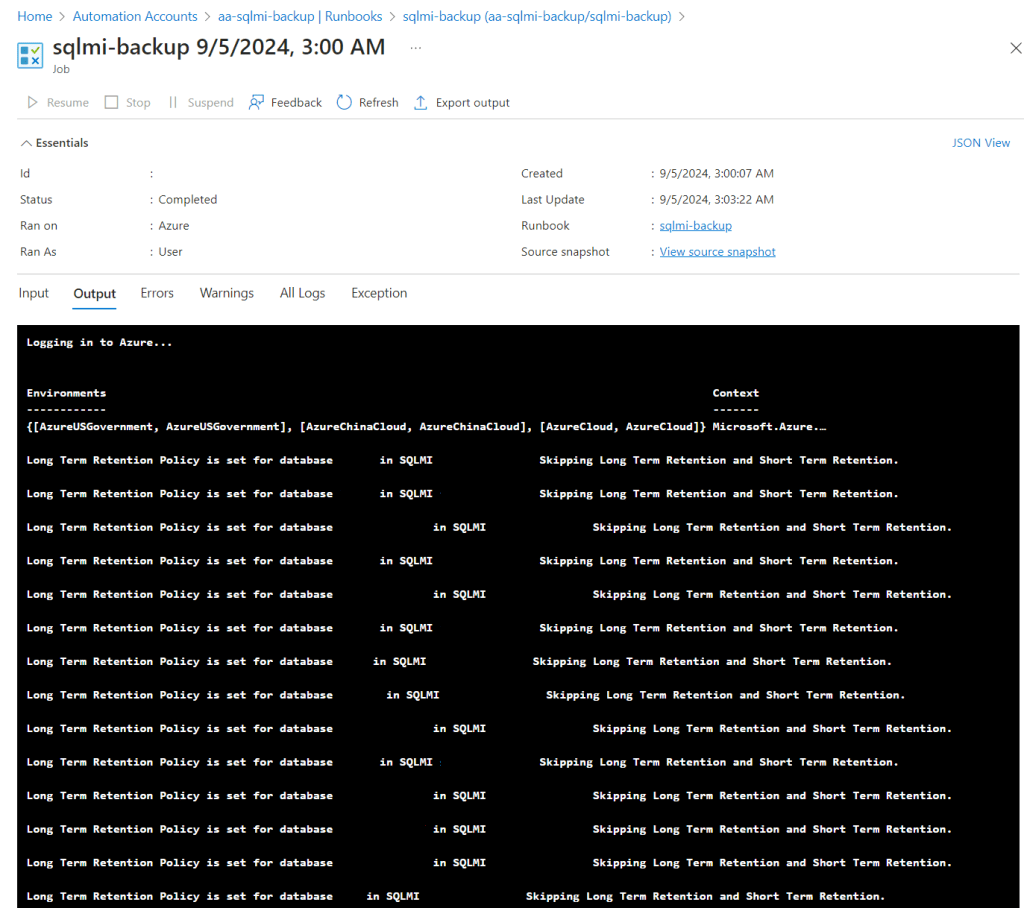Click the Export output icon

(x=421, y=103)
